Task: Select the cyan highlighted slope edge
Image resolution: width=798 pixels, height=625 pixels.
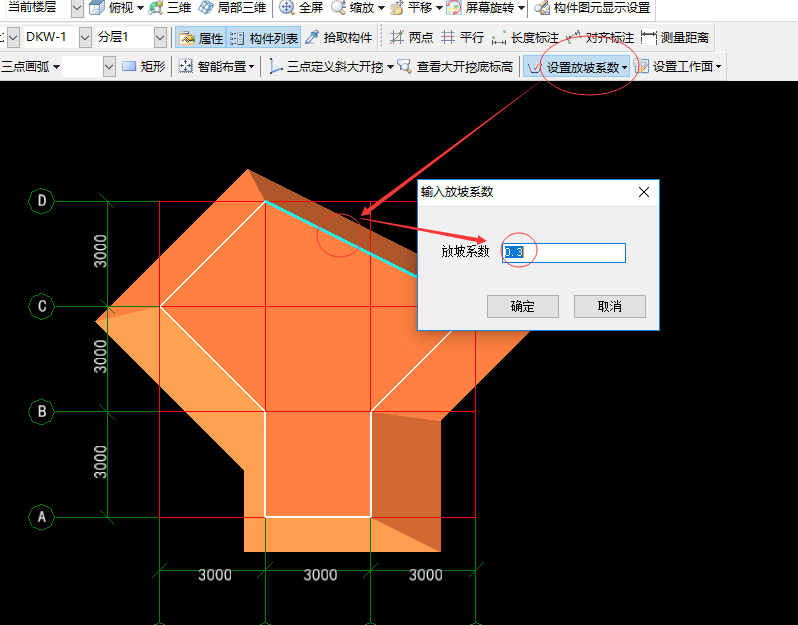Action: pyautogui.click(x=340, y=239)
